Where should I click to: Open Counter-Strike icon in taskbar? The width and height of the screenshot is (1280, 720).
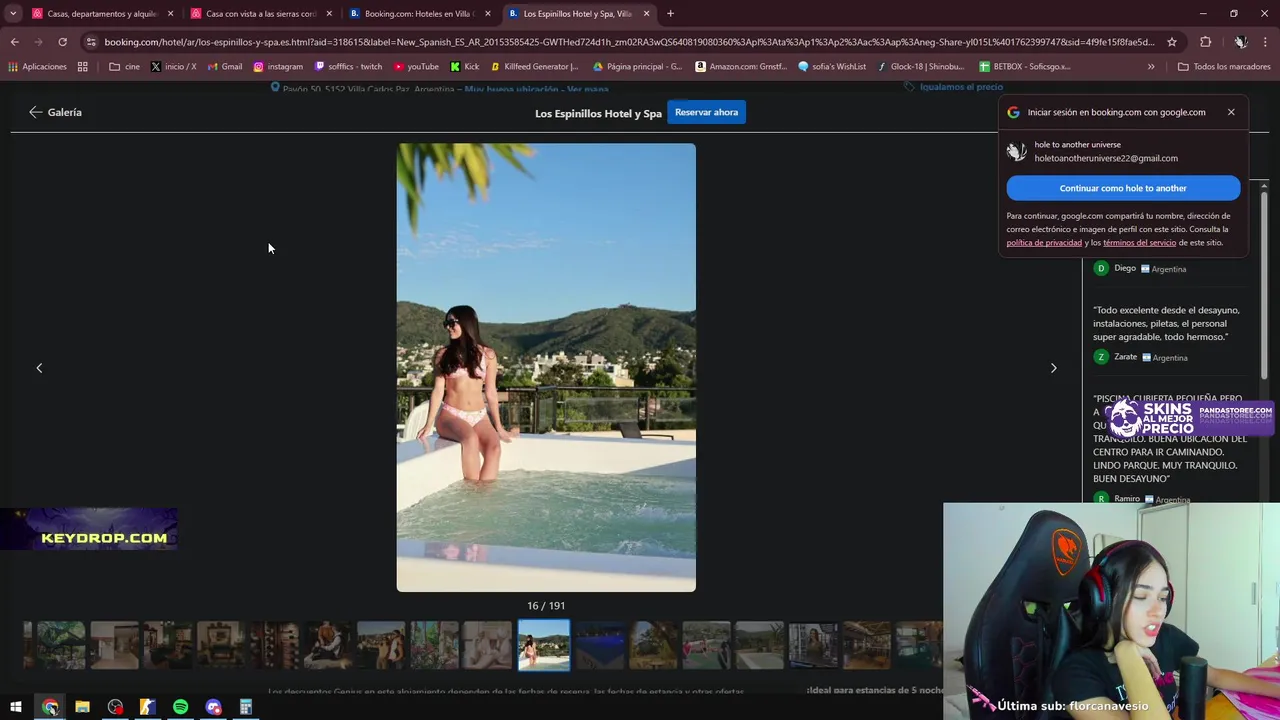coord(148,707)
